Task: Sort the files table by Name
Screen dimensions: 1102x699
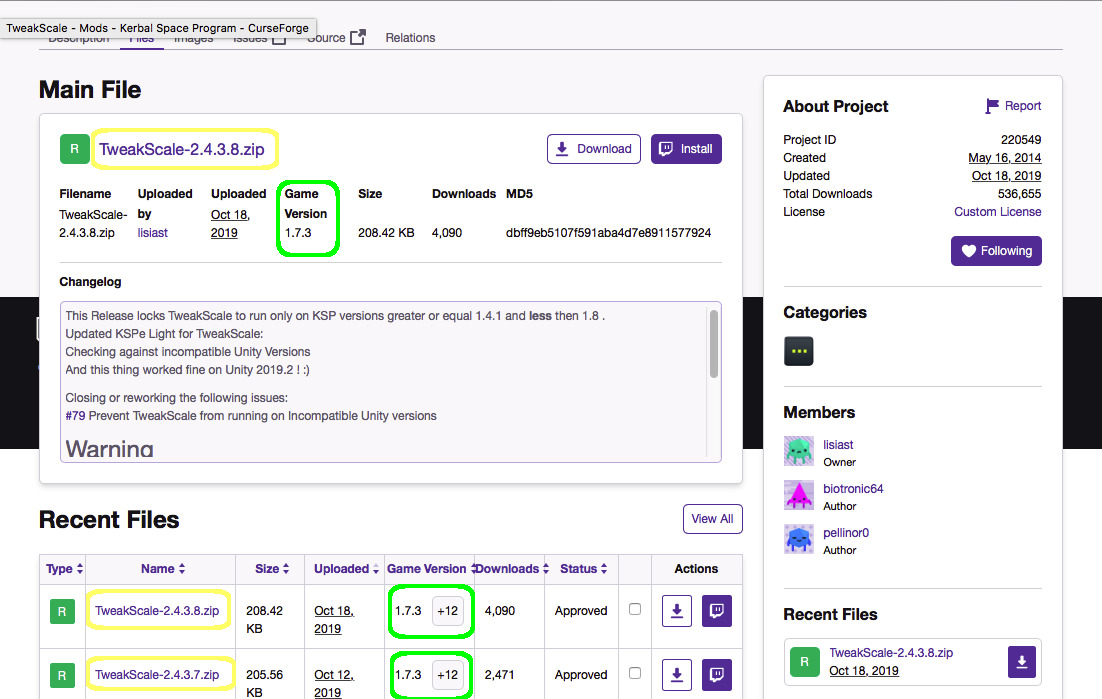Action: pyautogui.click(x=162, y=569)
